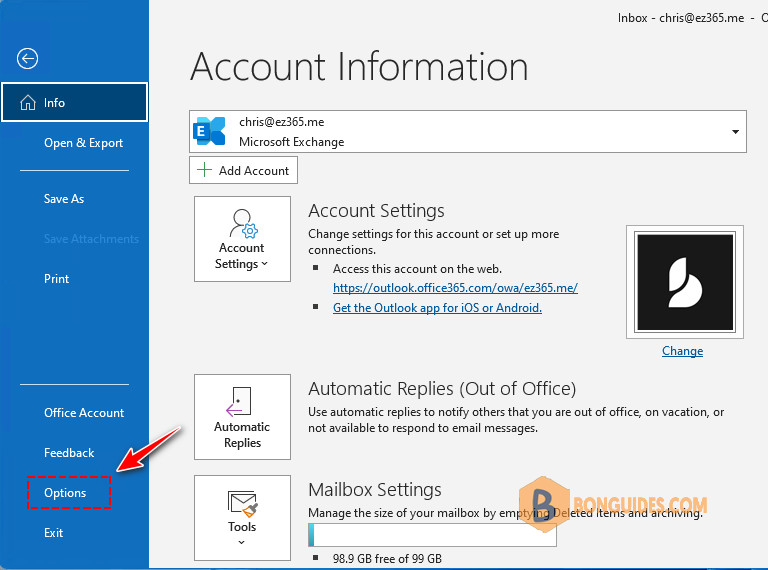The image size is (768, 570).
Task: Open Office Account page
Action: [x=84, y=413]
